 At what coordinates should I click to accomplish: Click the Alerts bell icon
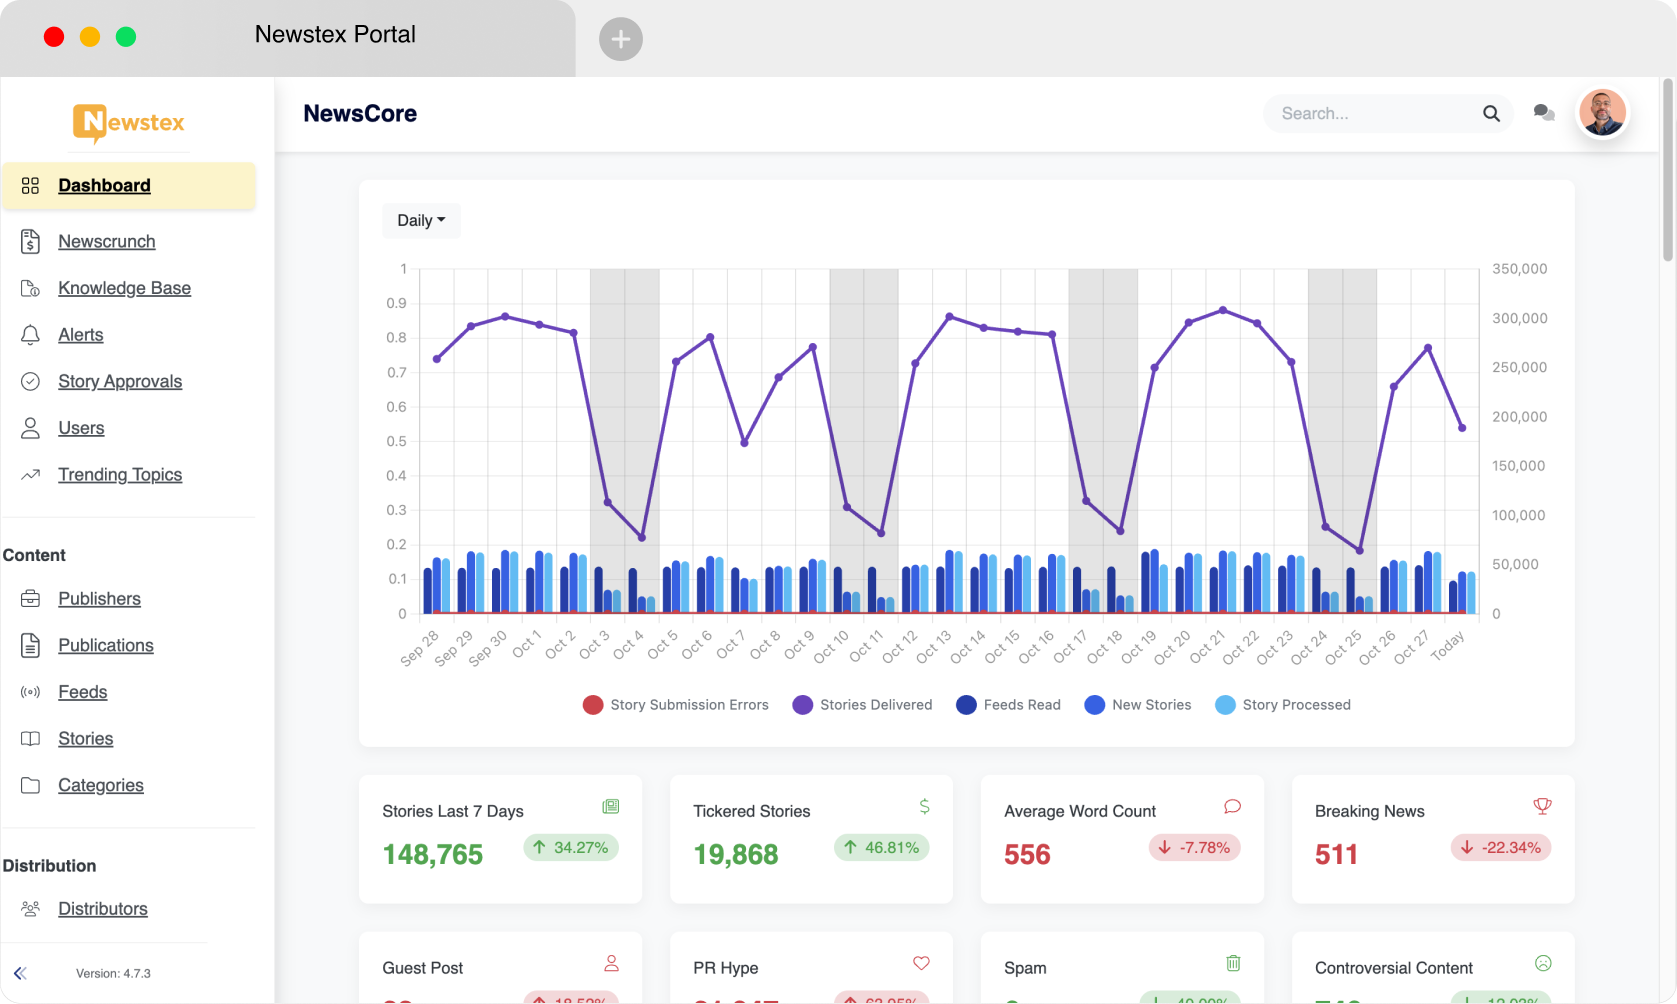[x=30, y=335]
